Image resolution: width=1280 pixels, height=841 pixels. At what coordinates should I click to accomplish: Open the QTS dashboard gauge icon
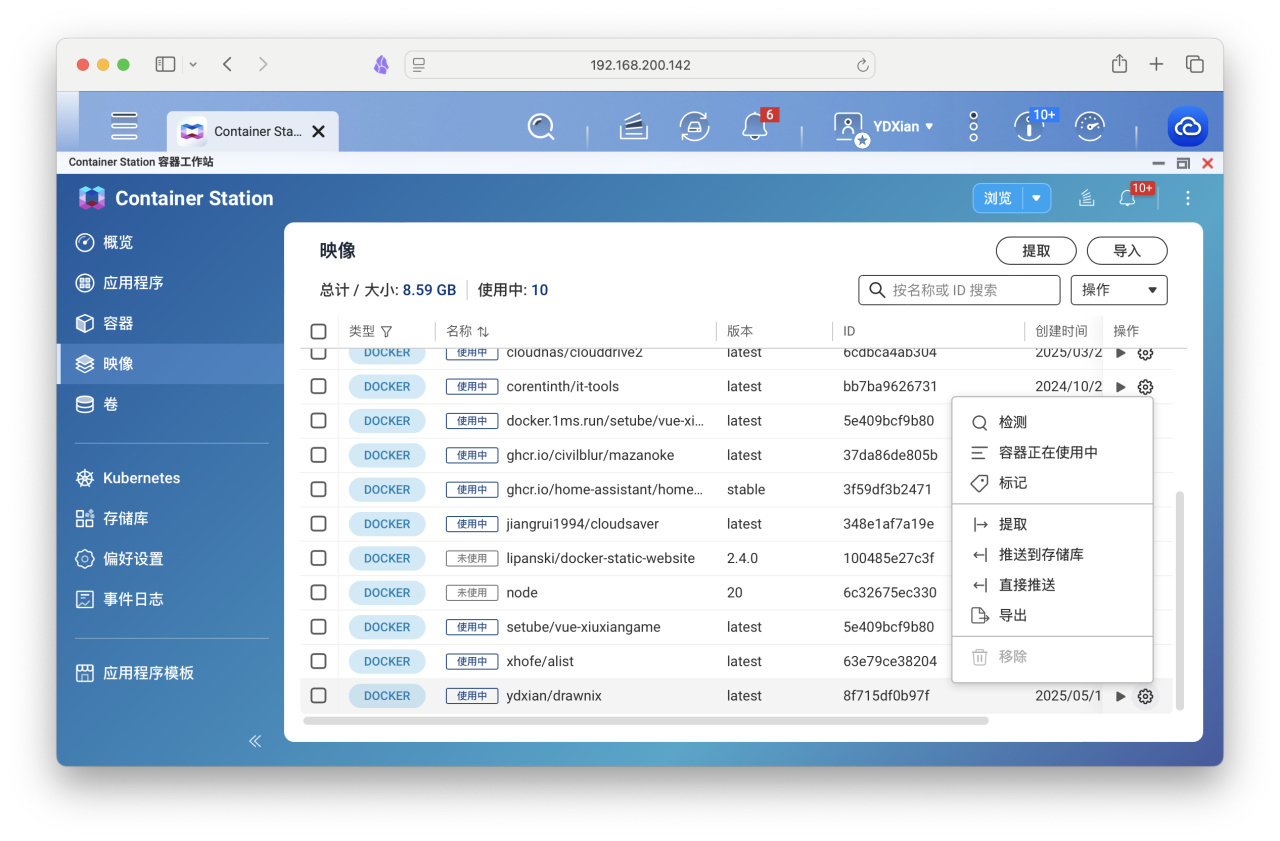coord(1089,126)
